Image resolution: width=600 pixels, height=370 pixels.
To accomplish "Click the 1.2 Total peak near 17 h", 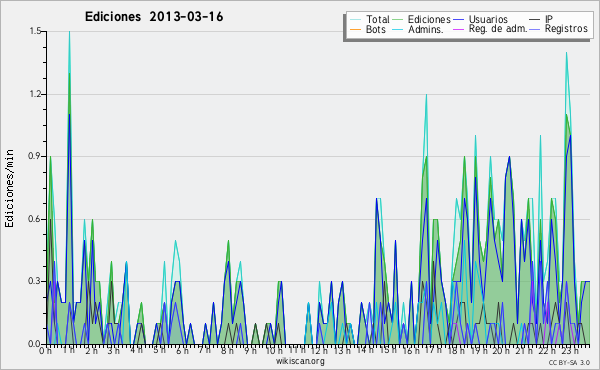I will (426, 95).
